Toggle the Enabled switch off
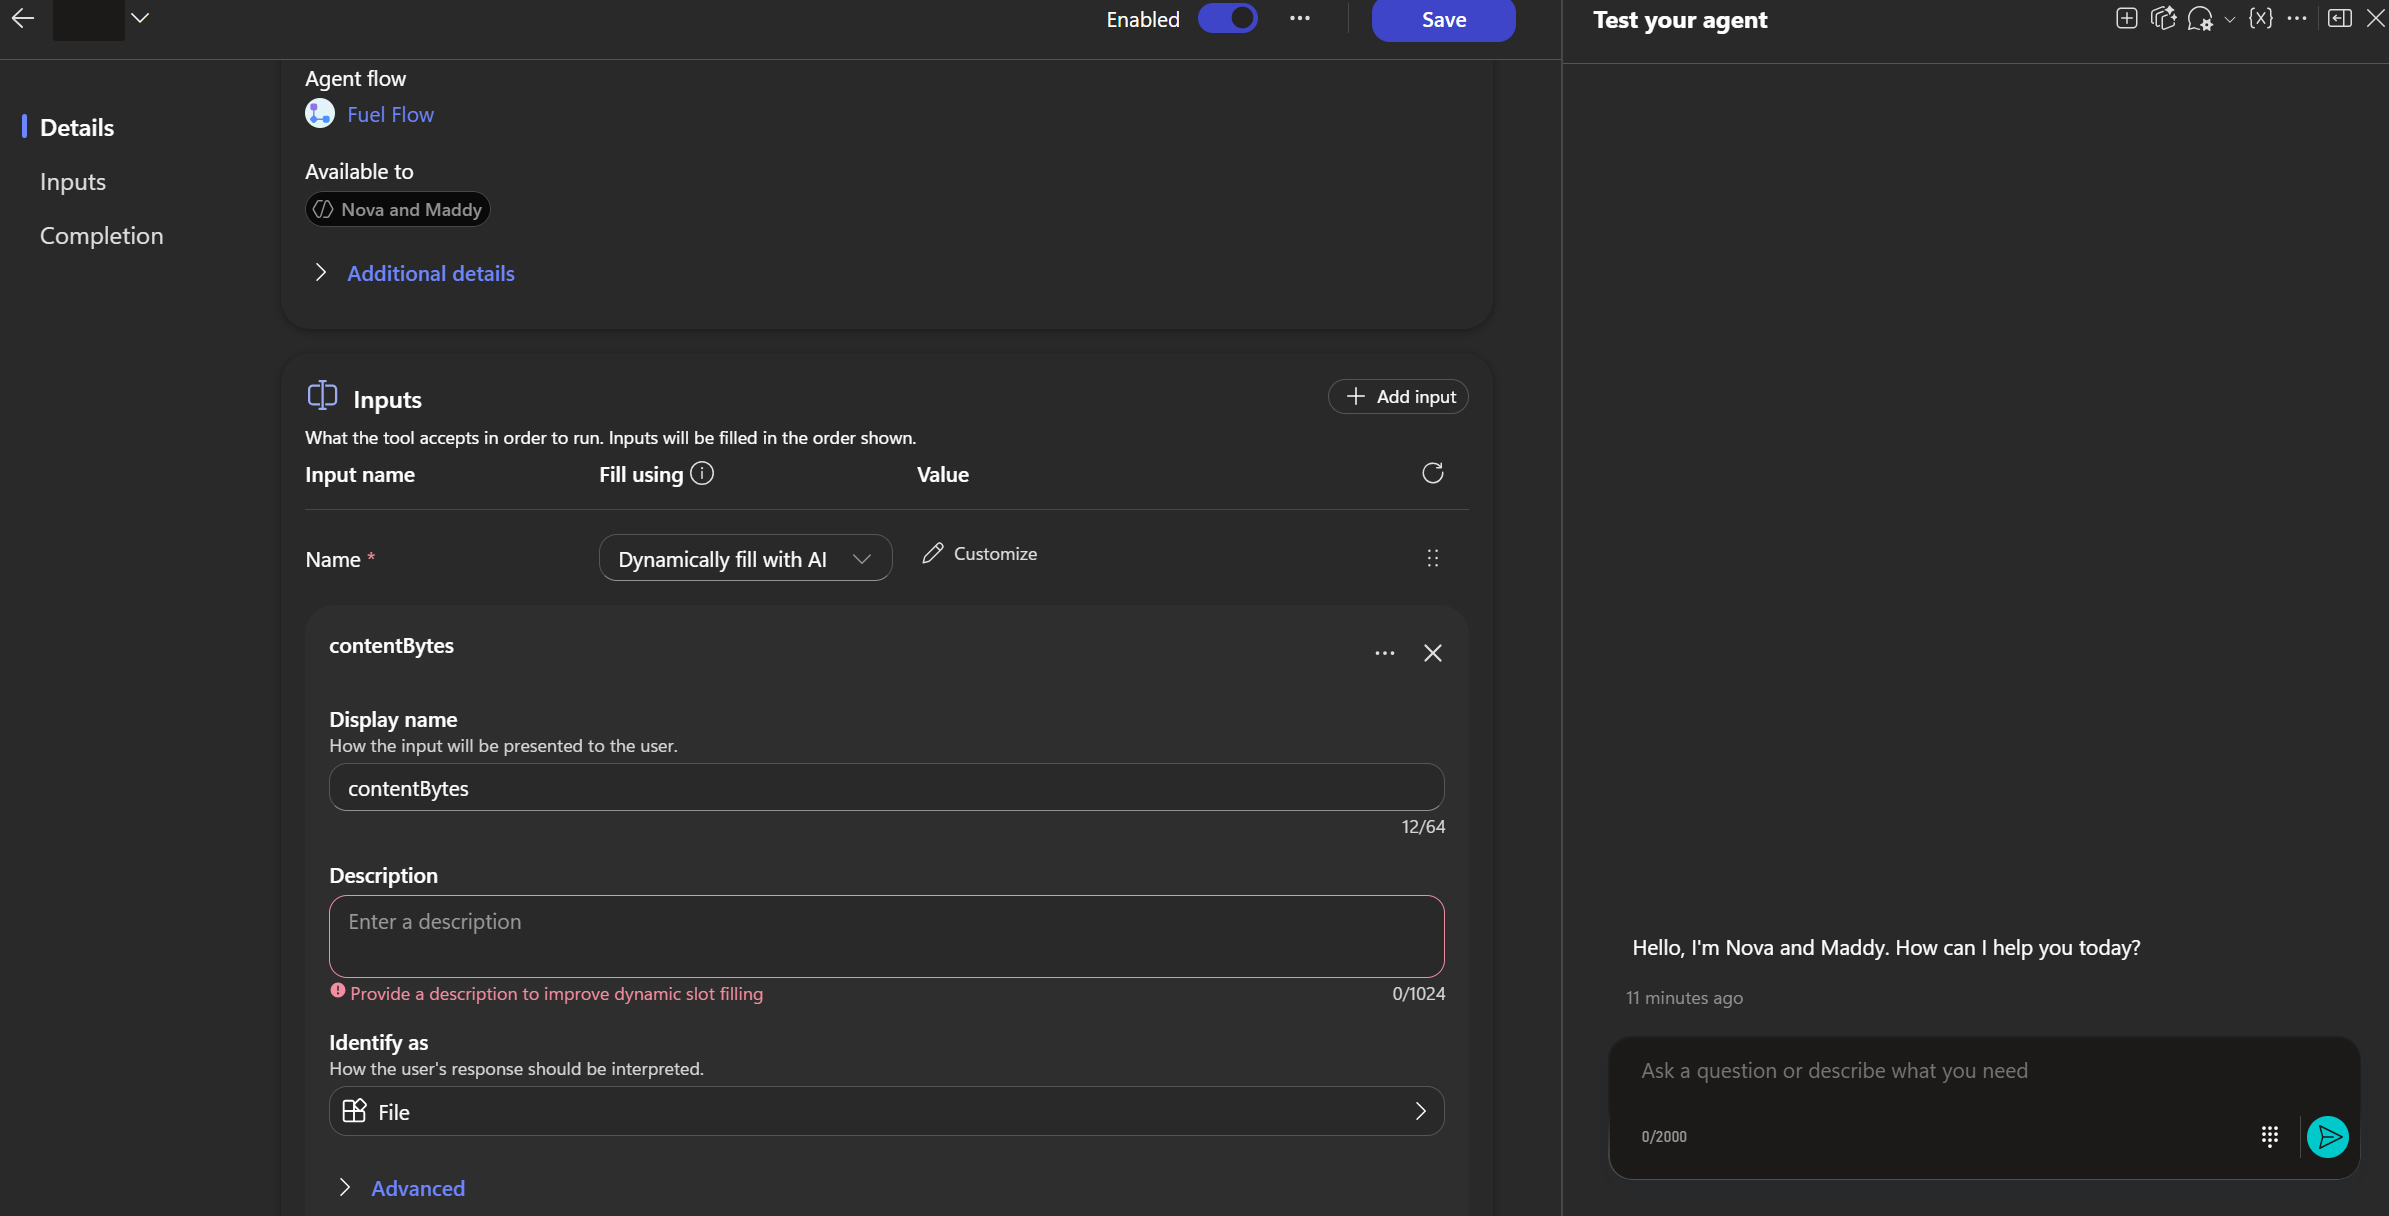The height and width of the screenshot is (1216, 2389). pos(1228,18)
